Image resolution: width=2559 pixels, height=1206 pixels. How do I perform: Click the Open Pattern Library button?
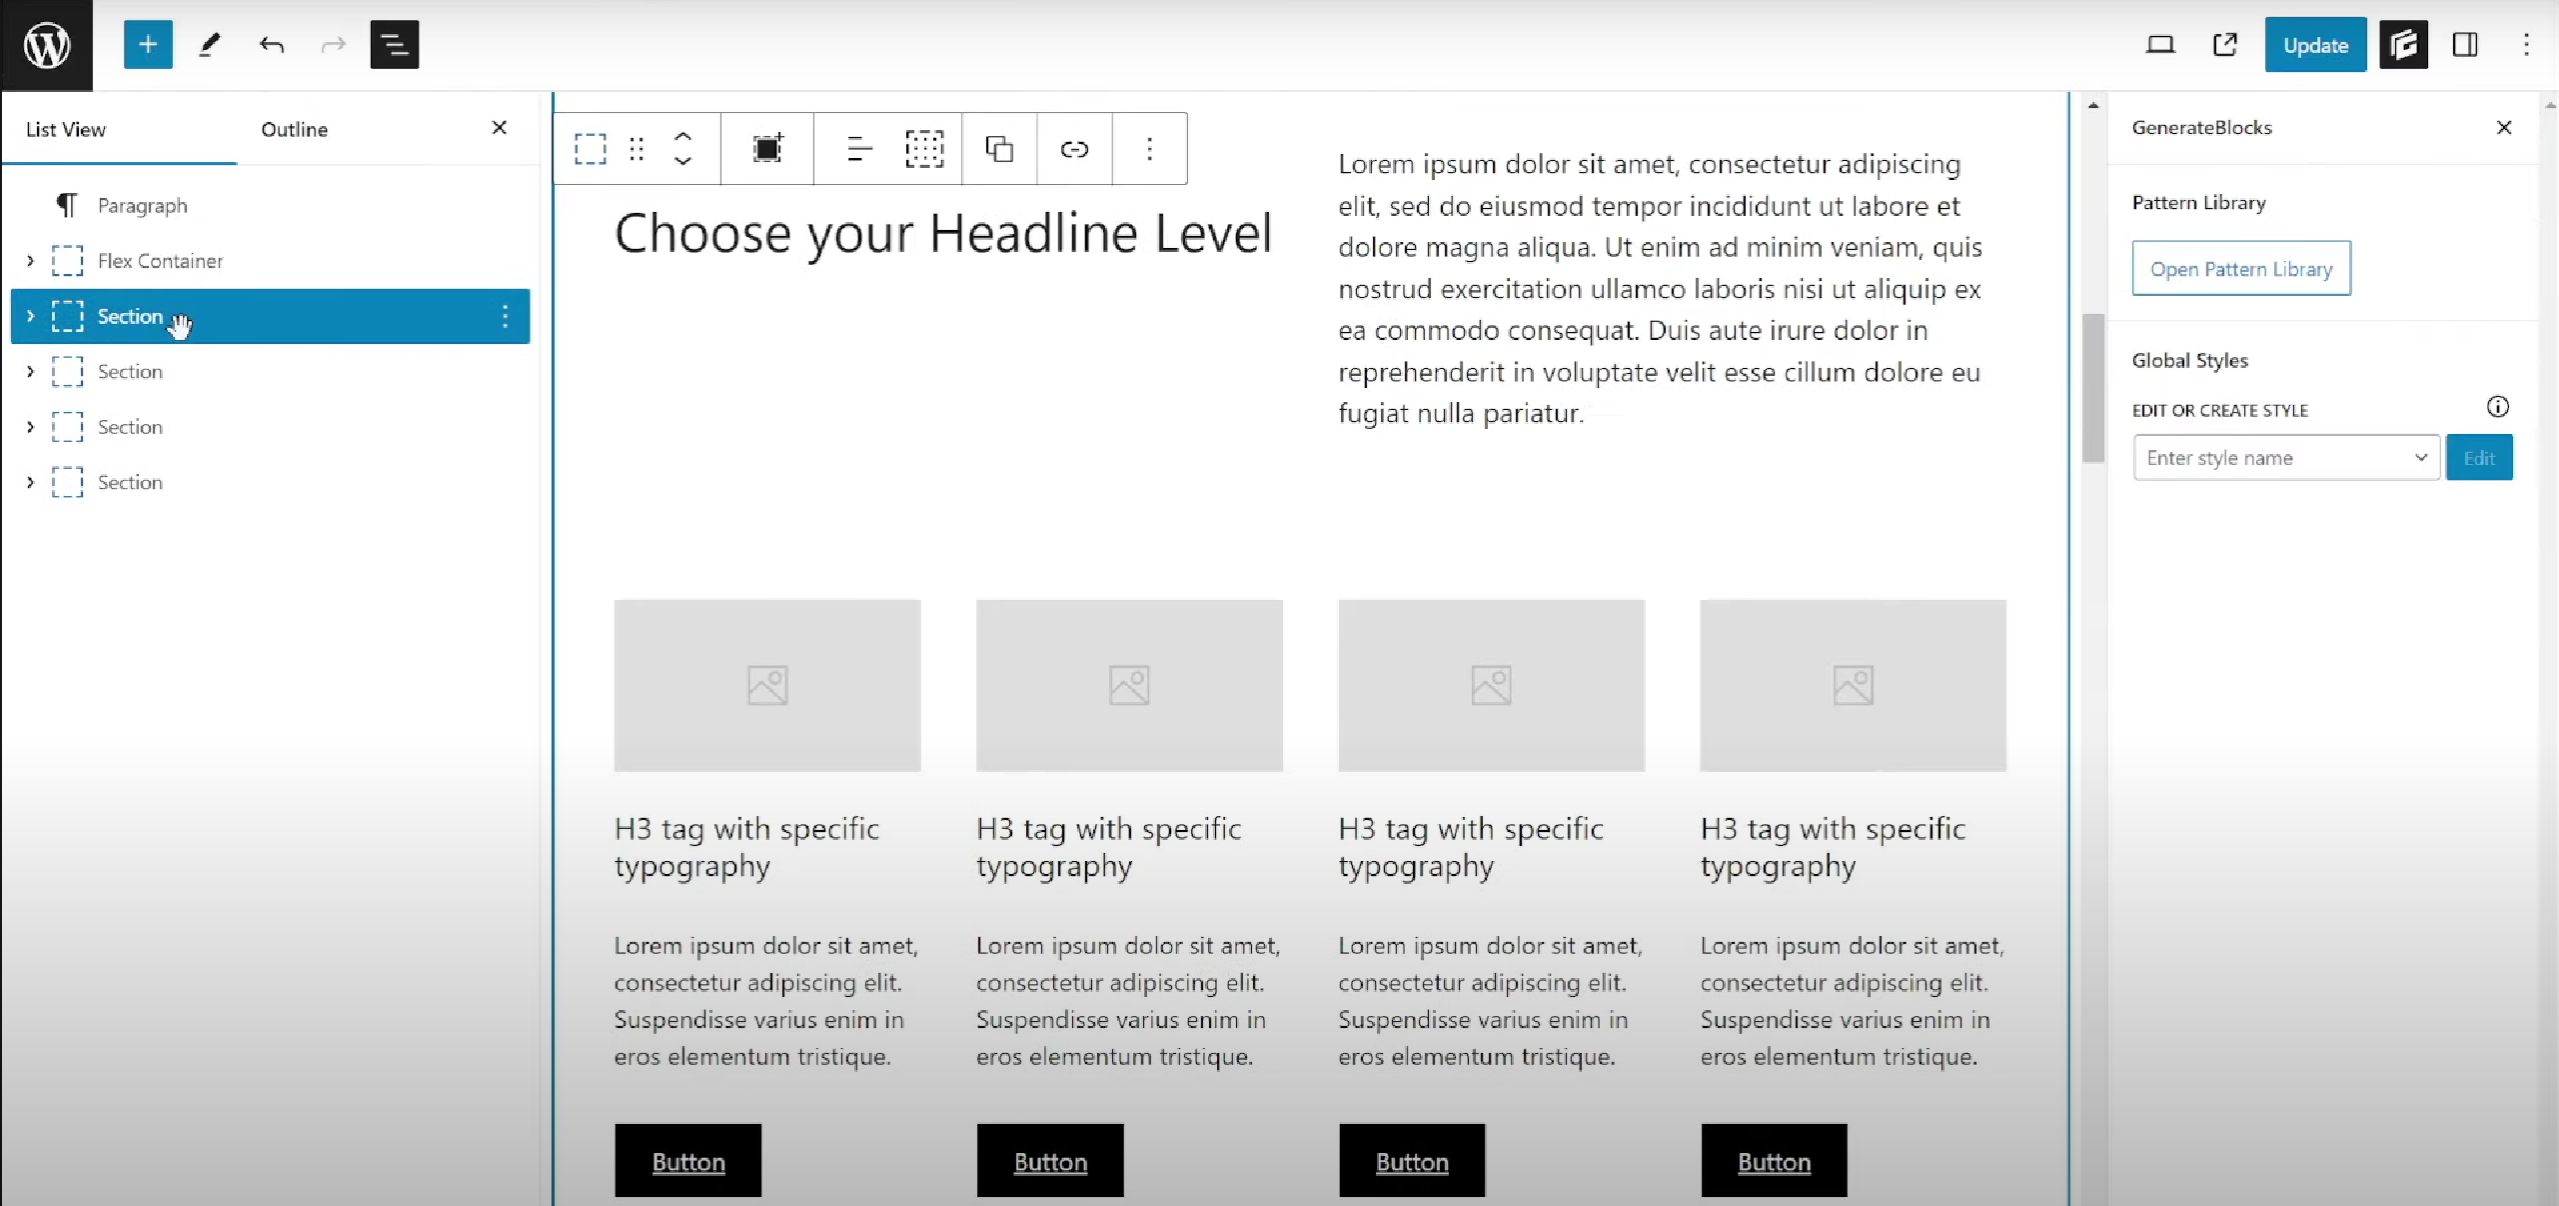(2241, 269)
